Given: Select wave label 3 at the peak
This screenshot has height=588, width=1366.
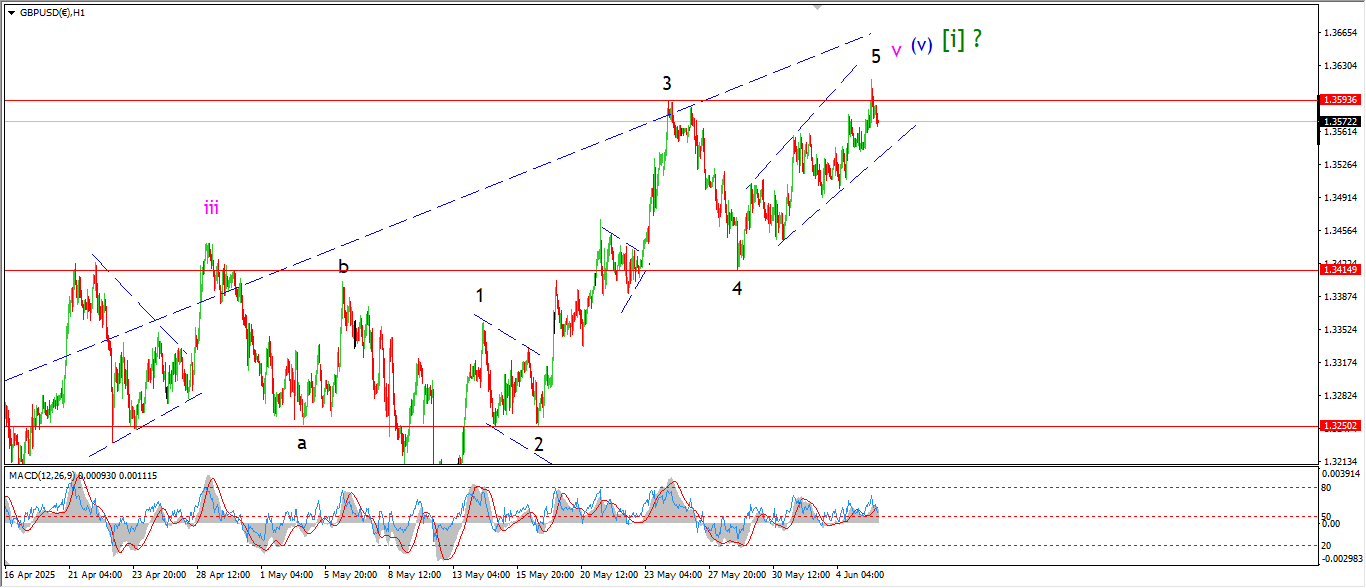Looking at the screenshot, I should tap(665, 83).
